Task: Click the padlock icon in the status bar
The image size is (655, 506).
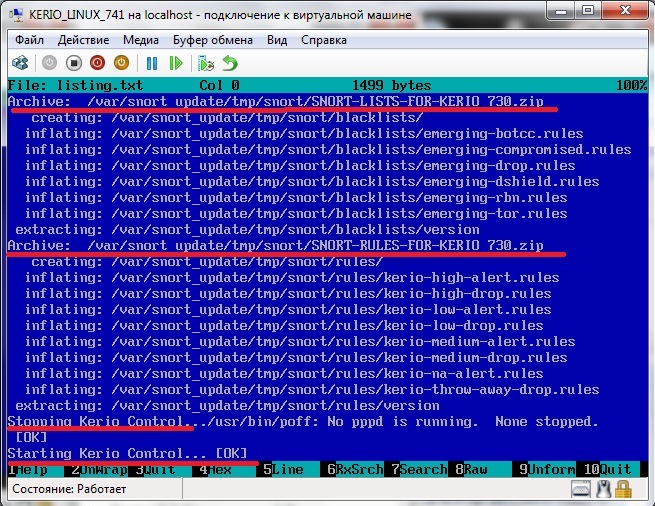Action: click(623, 489)
